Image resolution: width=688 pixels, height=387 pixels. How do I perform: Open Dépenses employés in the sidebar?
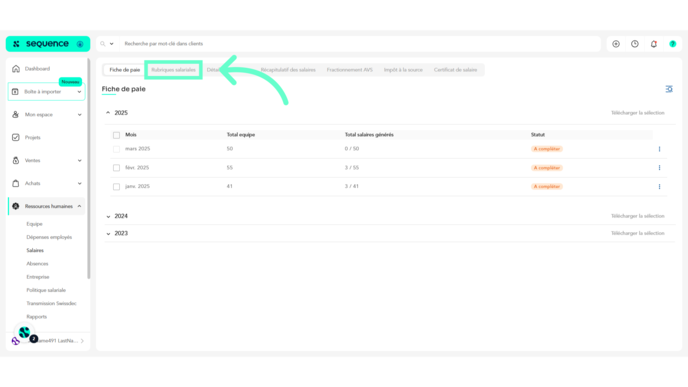click(x=49, y=237)
